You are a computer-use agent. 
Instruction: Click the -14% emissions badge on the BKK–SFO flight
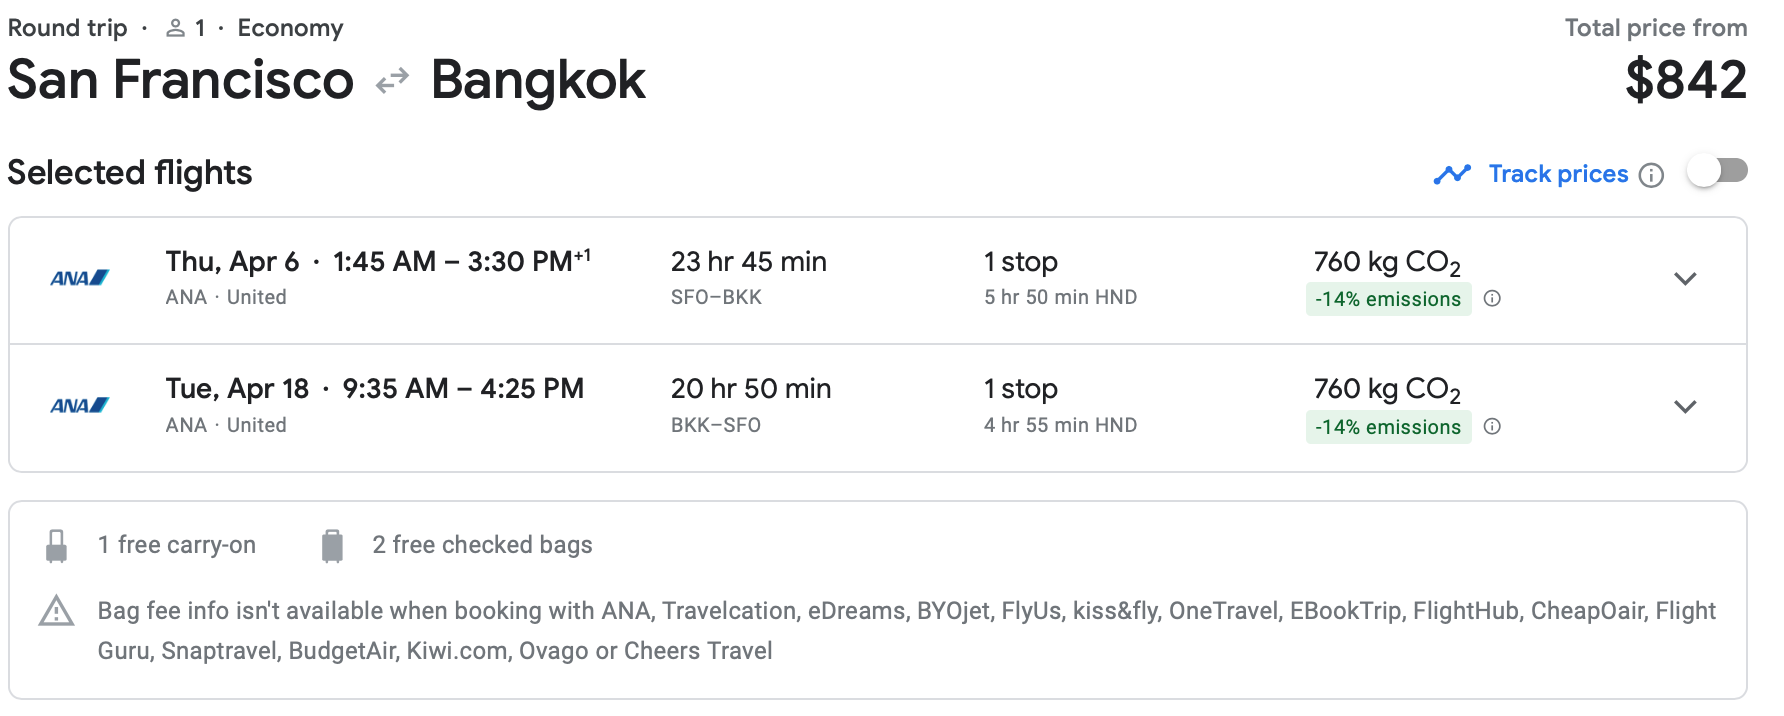[x=1387, y=427]
